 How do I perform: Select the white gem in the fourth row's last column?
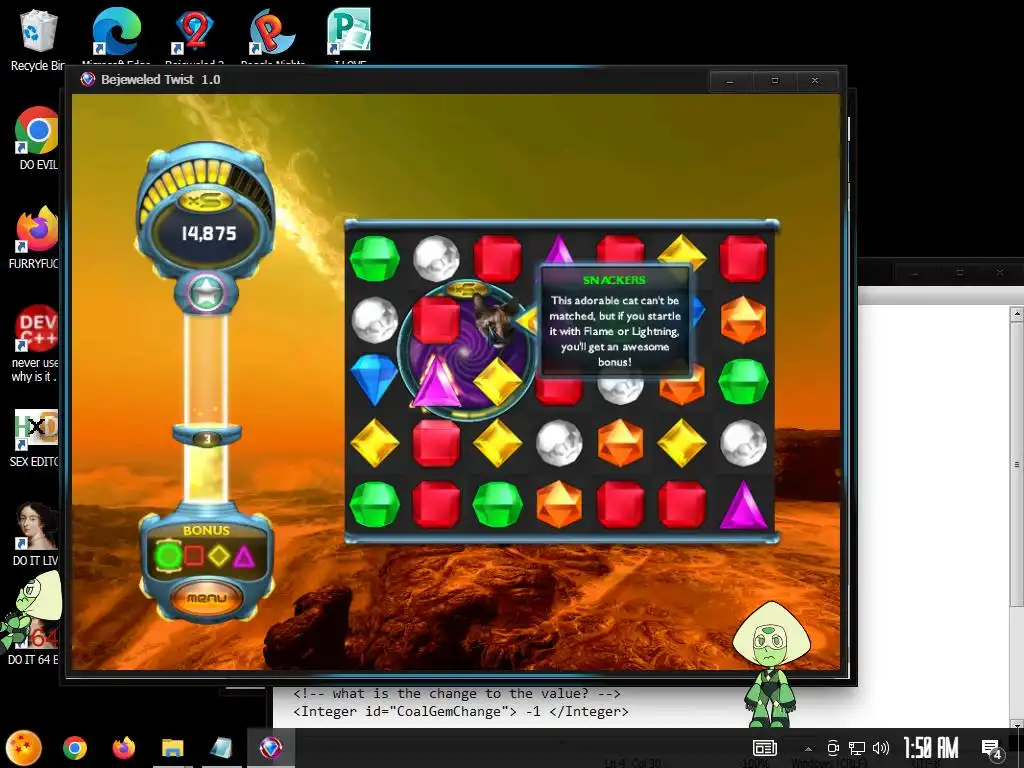(x=743, y=443)
